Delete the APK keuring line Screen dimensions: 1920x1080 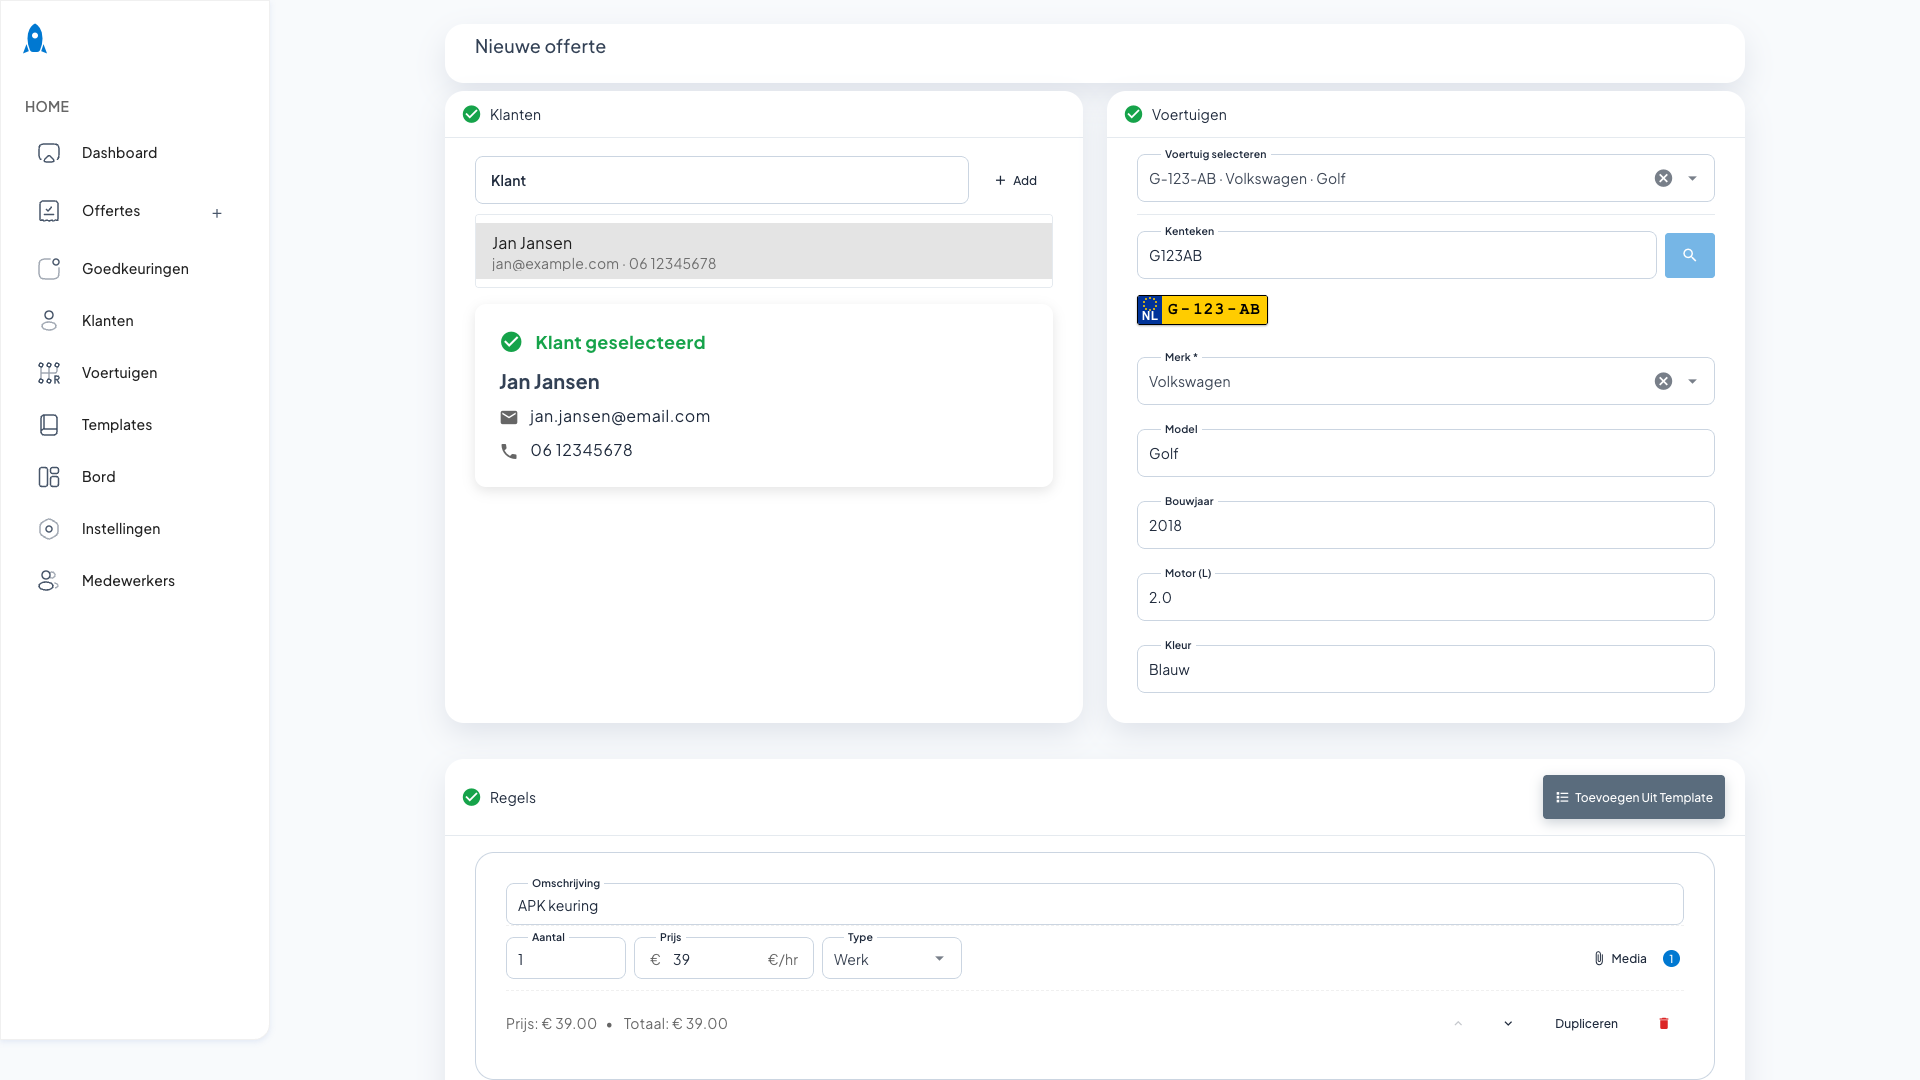[x=1664, y=1024]
